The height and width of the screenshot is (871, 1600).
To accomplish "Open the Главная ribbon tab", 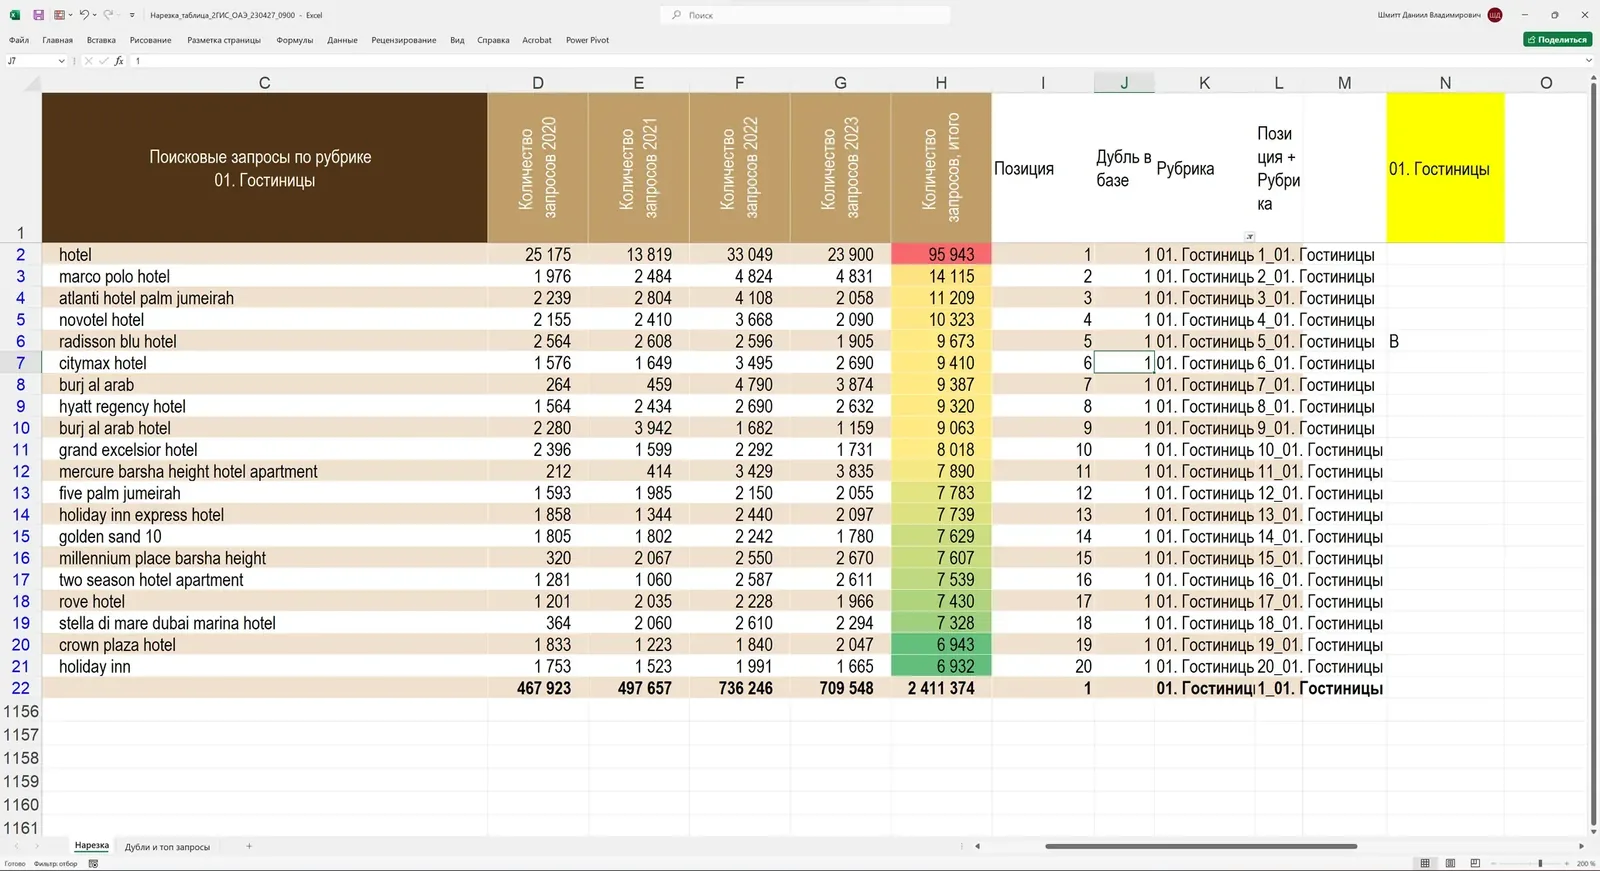I will click(58, 40).
